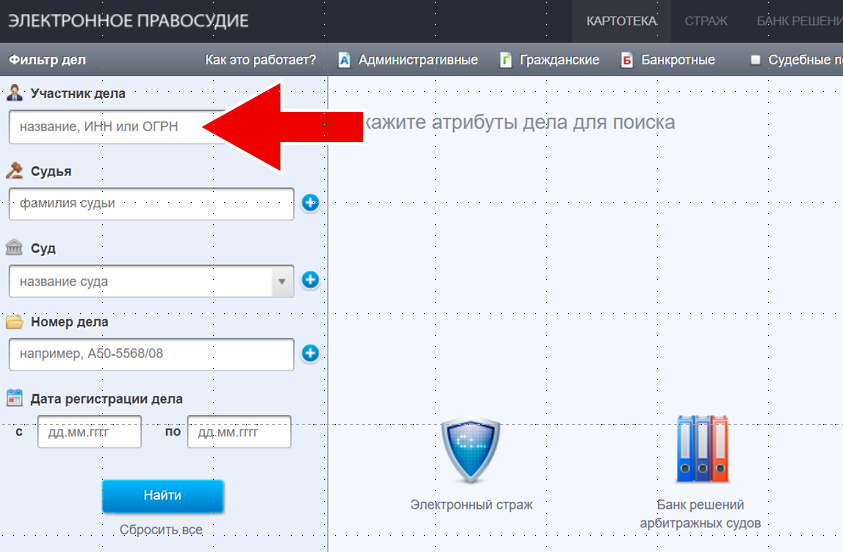Image resolution: width=843 pixels, height=552 pixels.
Task: Click the Дата регистрации дела calendar icon
Action: (15, 398)
